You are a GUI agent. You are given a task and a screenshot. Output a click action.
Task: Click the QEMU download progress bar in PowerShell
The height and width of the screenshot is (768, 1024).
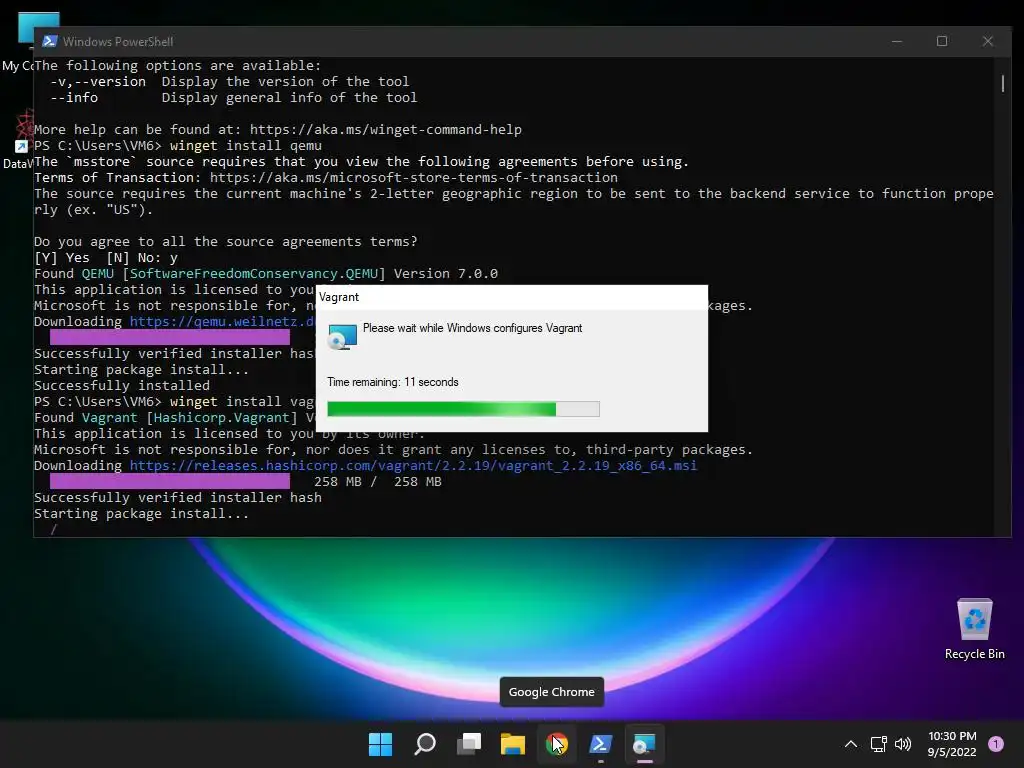pos(170,337)
